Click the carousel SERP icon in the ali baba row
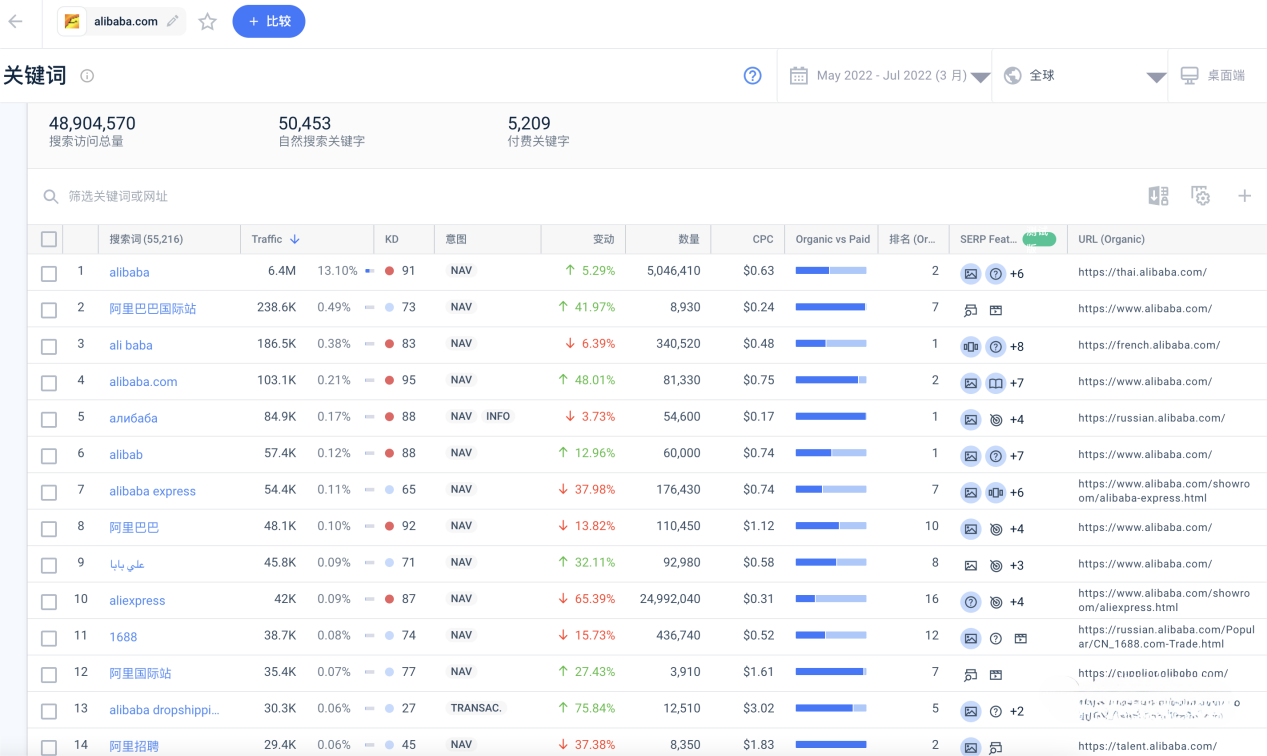The image size is (1267, 756). (970, 346)
